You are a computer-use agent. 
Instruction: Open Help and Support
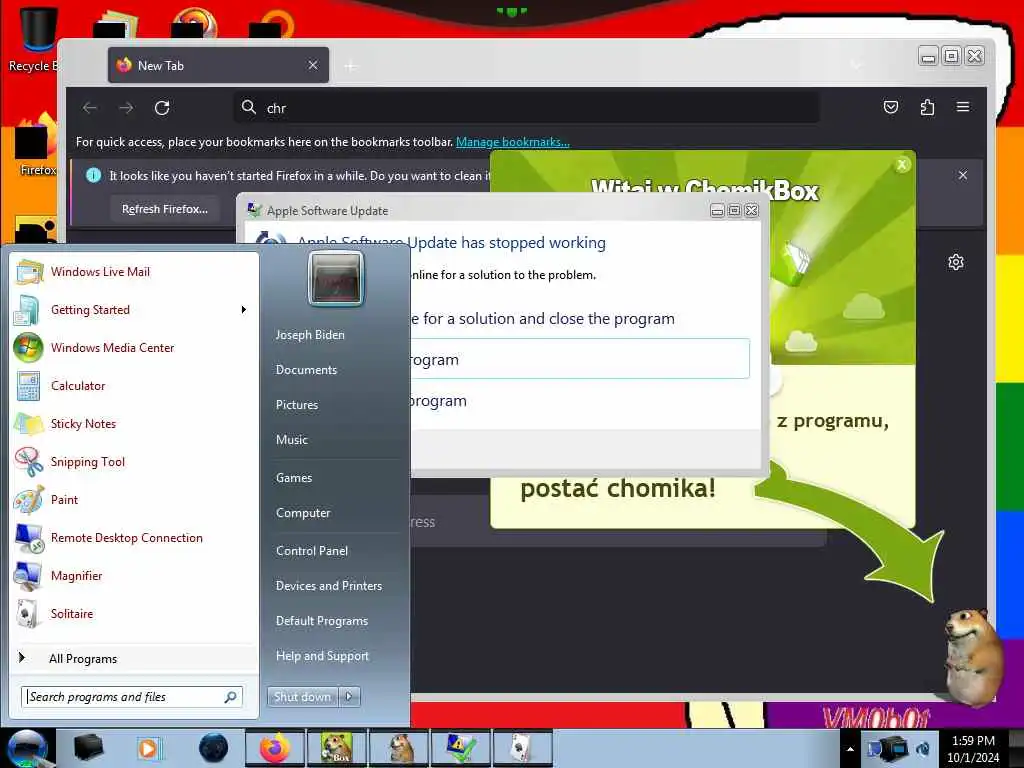point(322,656)
